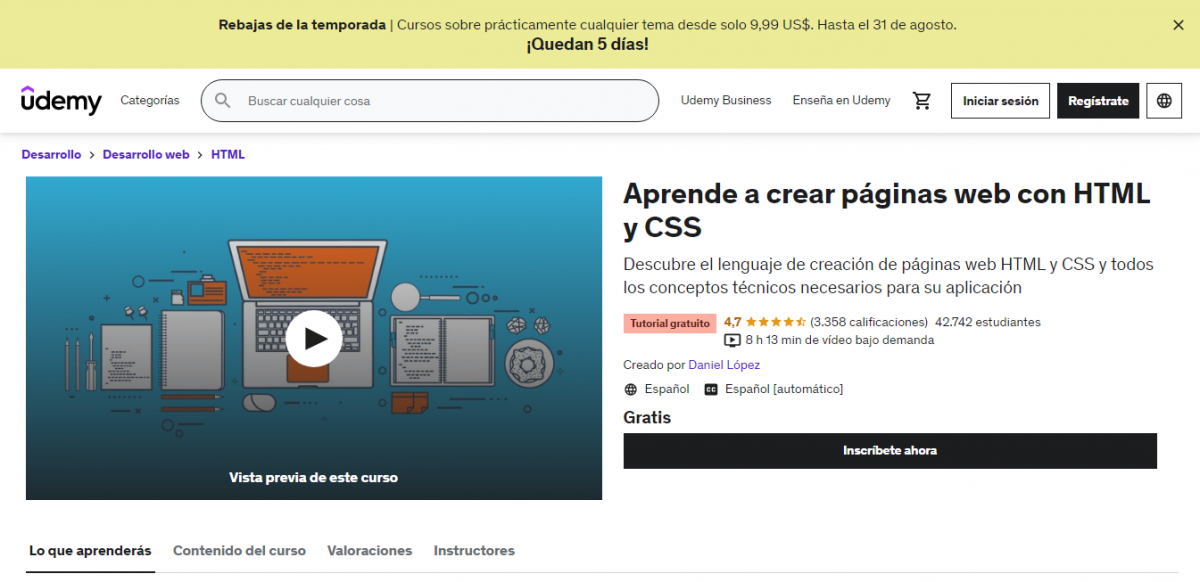
Task: Switch to Valoraciones tab
Action: click(x=370, y=551)
